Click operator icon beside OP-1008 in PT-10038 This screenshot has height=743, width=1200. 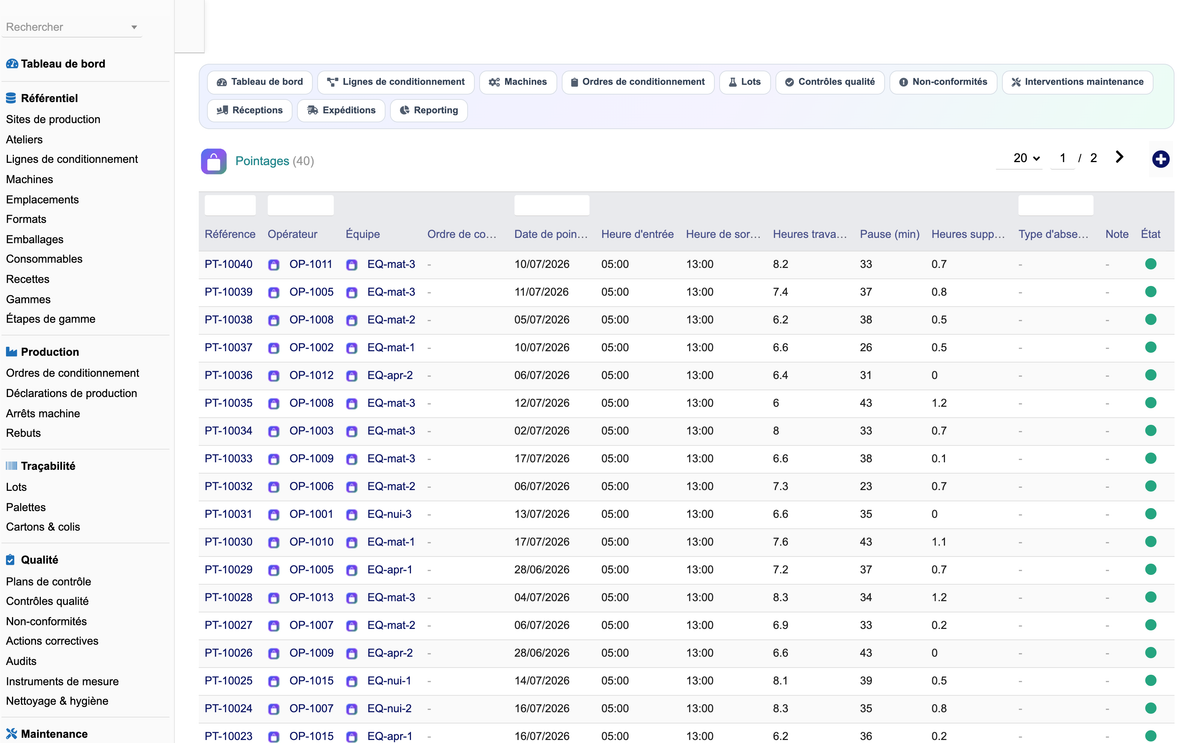coord(274,321)
